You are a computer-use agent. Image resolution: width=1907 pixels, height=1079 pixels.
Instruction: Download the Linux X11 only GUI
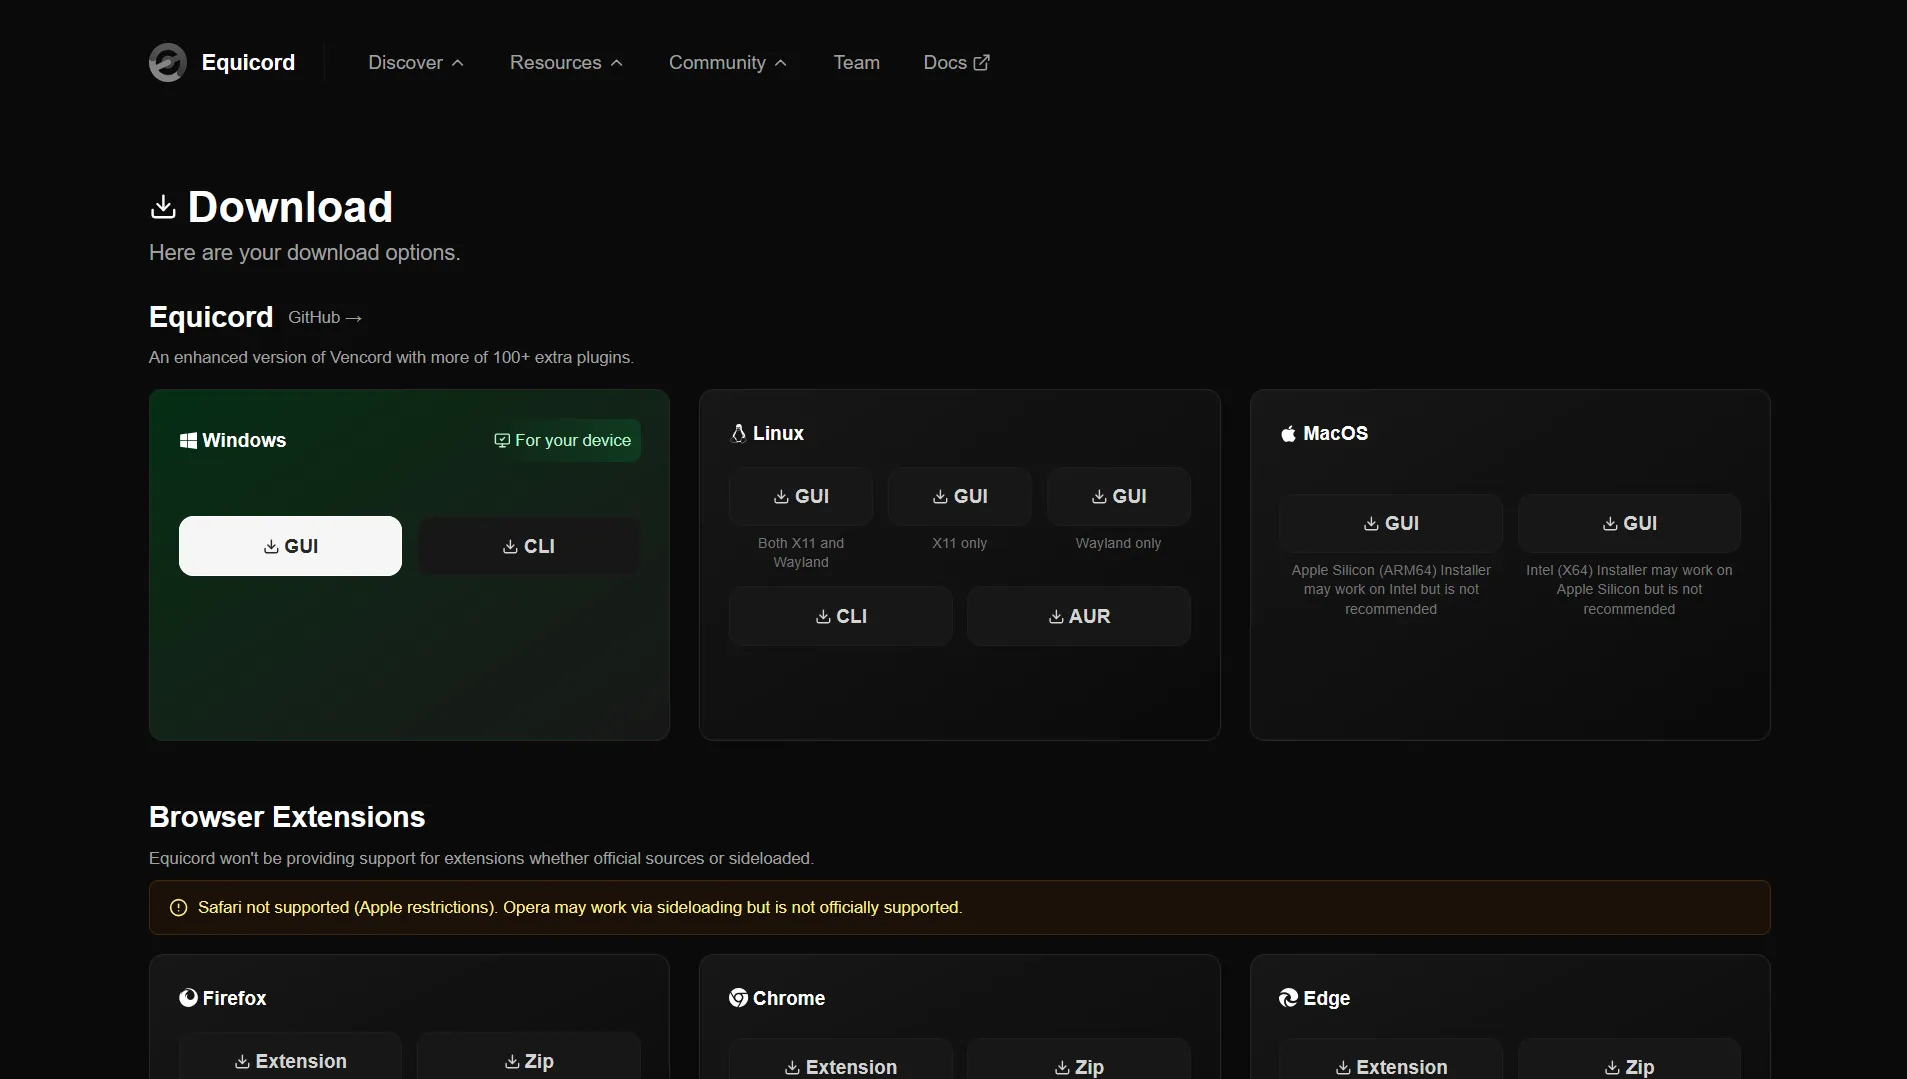(960, 496)
